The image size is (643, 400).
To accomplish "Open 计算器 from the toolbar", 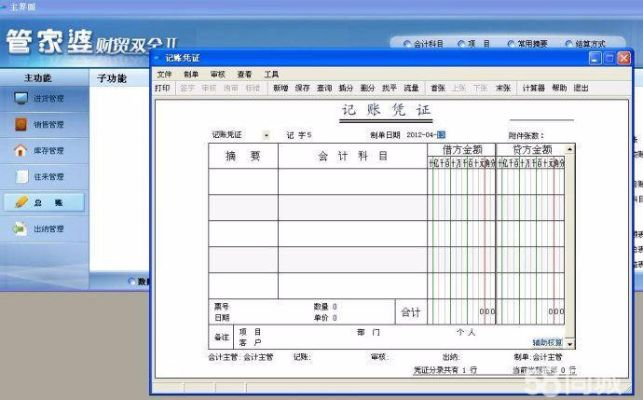I will click(x=534, y=88).
